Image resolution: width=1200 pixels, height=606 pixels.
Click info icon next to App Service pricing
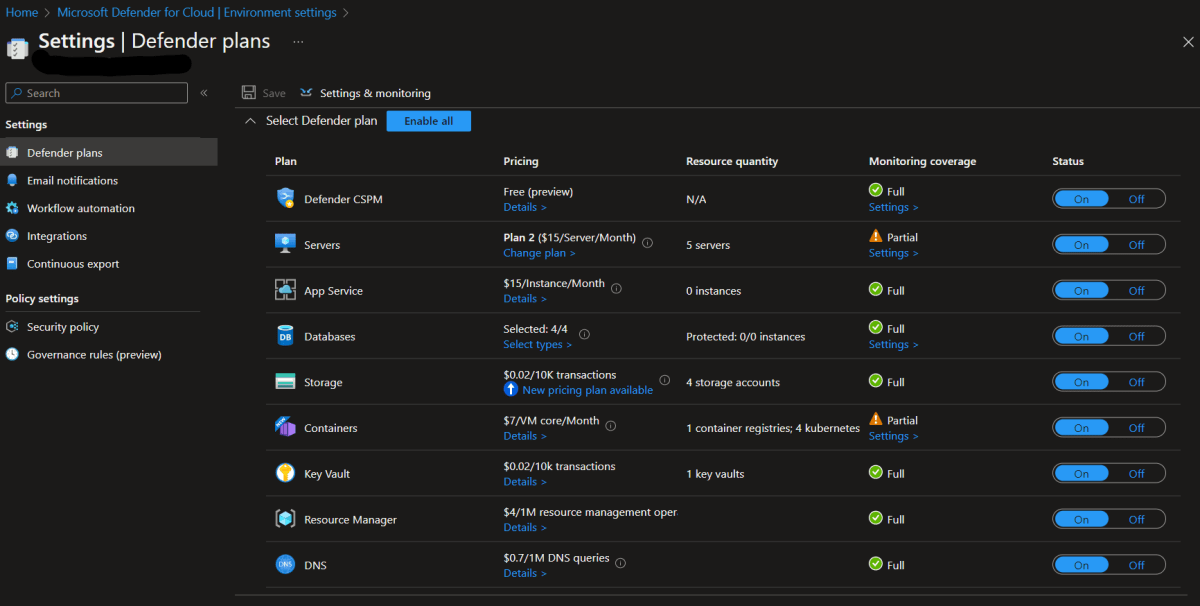616,288
